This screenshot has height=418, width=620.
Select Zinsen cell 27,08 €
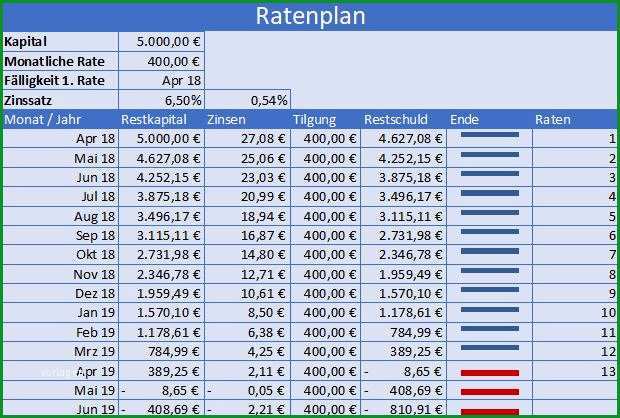[x=248, y=138]
